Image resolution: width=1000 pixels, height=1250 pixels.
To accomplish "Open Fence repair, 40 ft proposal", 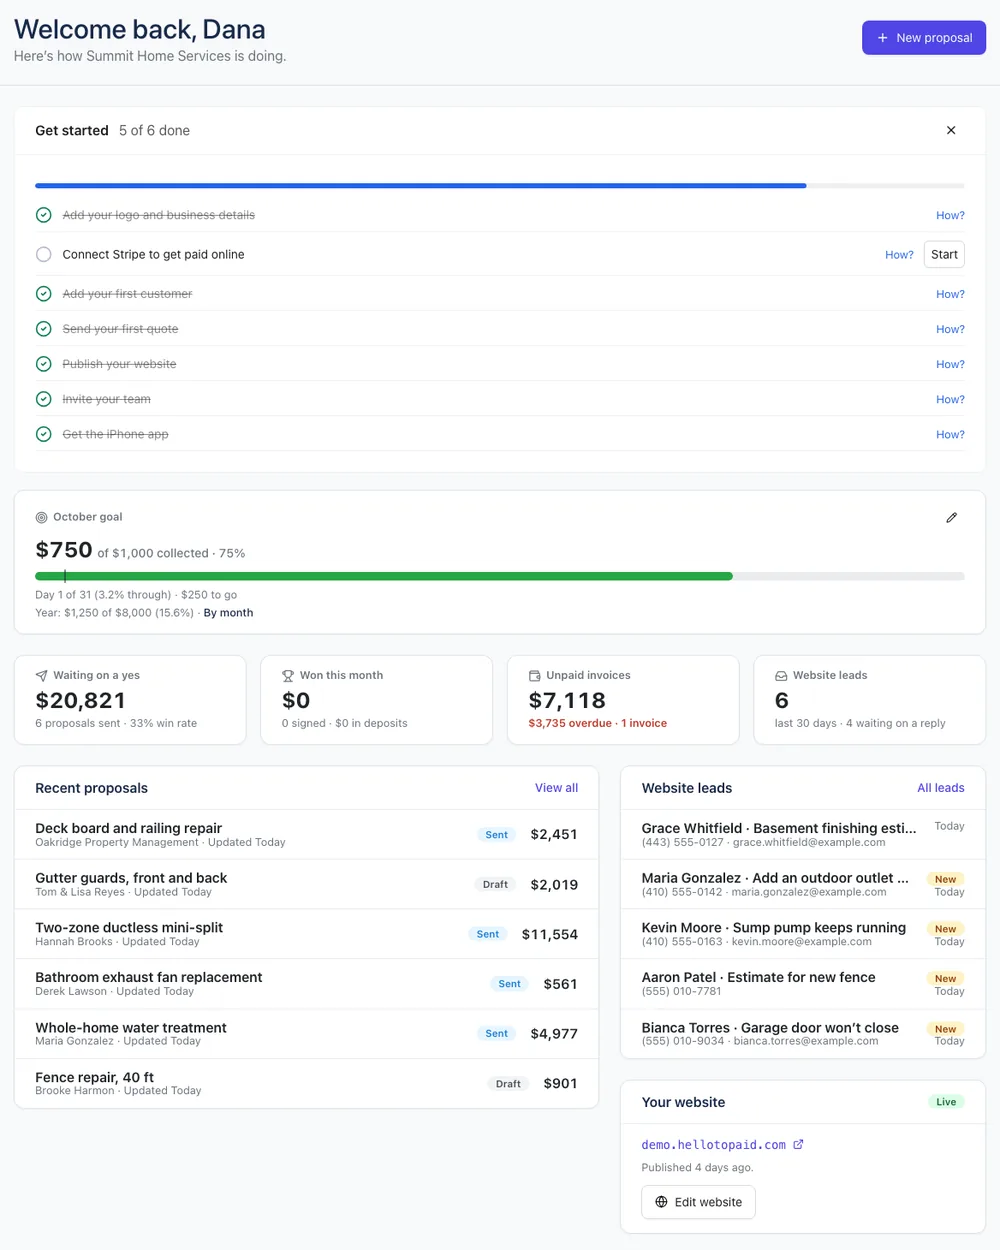I will (306, 1083).
